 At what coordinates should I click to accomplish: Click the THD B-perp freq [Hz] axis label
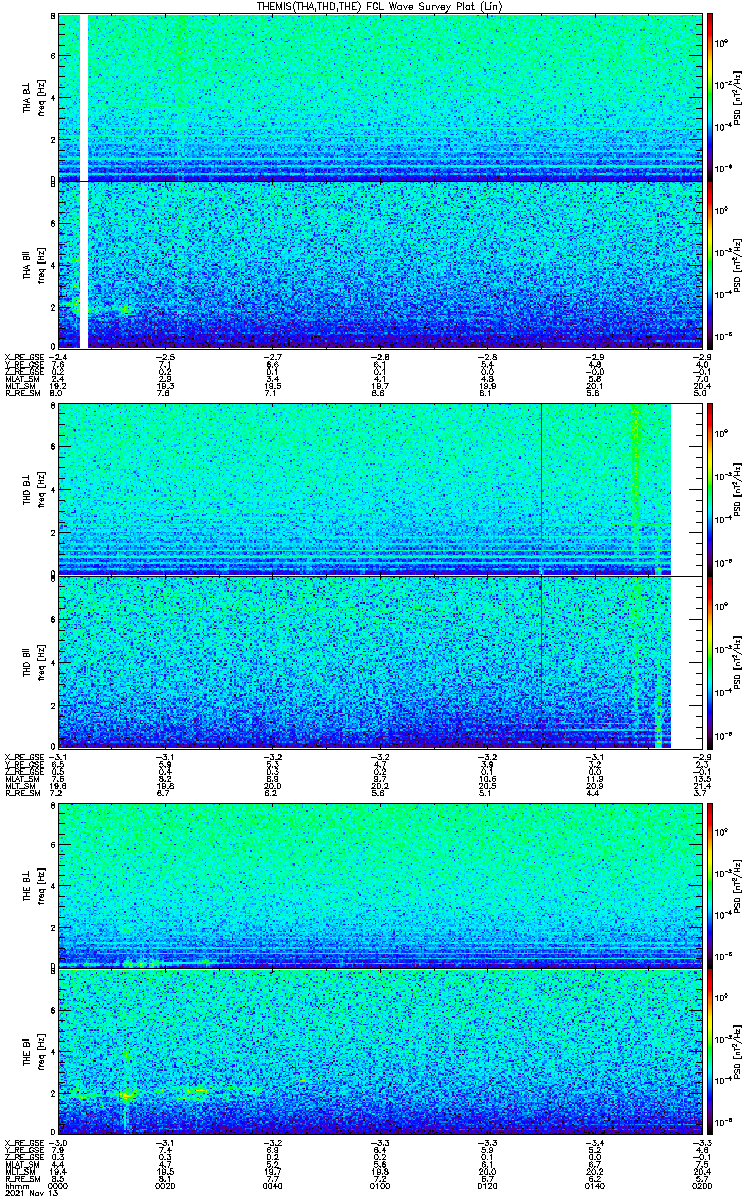40,489
